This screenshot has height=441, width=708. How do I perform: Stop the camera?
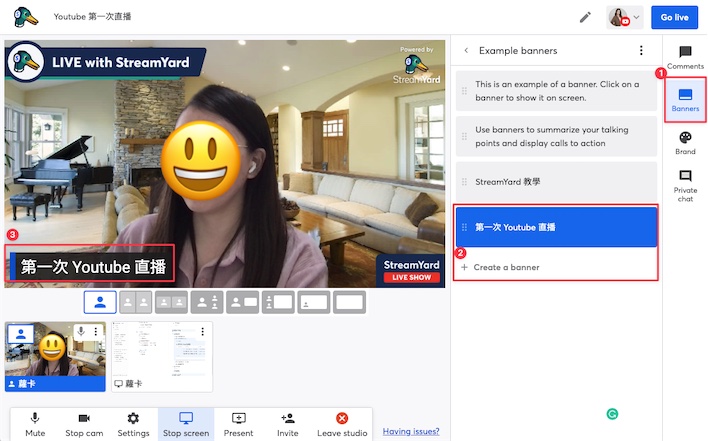84,425
